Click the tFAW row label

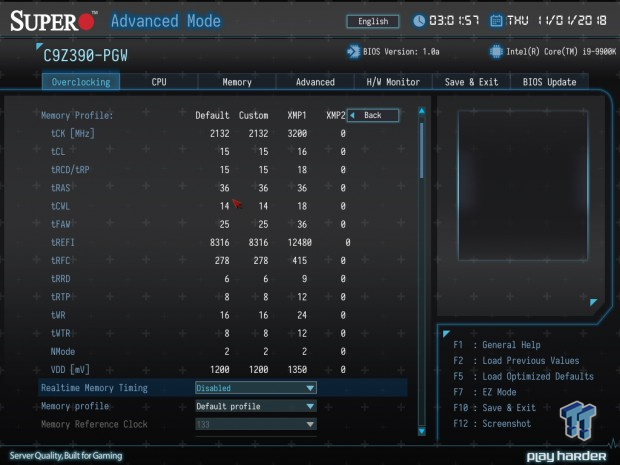pos(60,224)
